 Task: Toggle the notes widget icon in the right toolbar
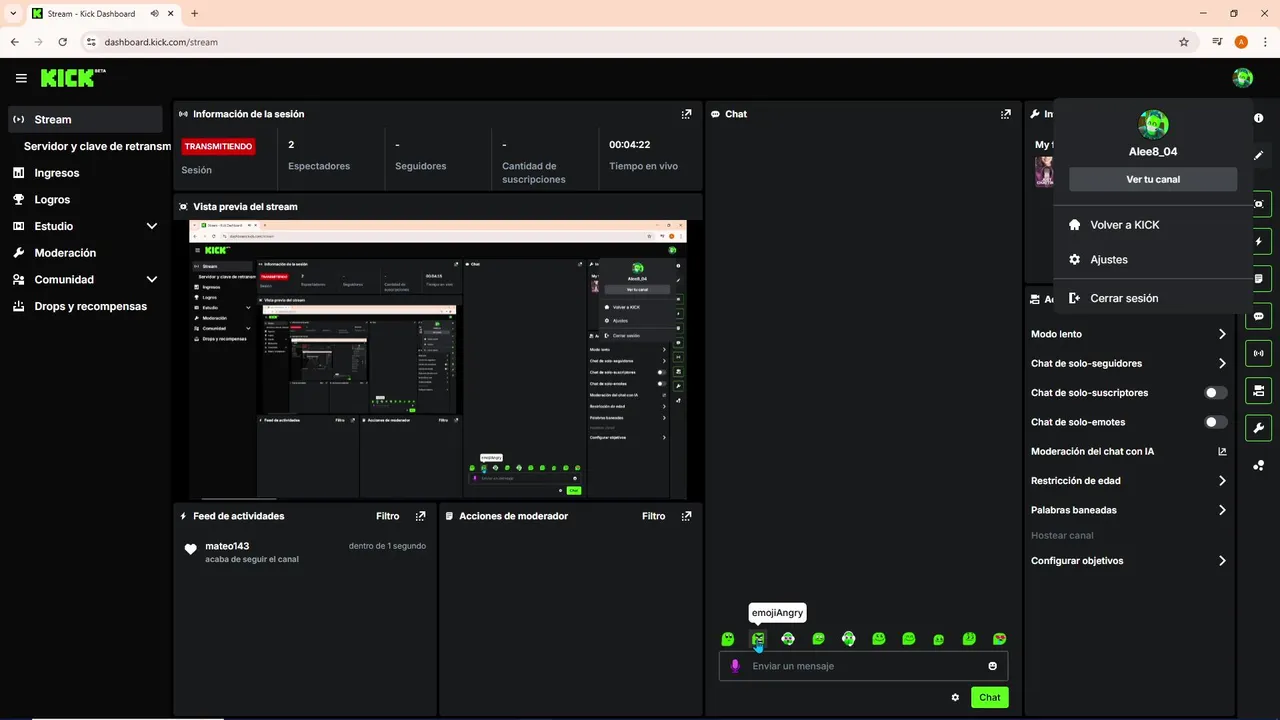[1258, 278]
